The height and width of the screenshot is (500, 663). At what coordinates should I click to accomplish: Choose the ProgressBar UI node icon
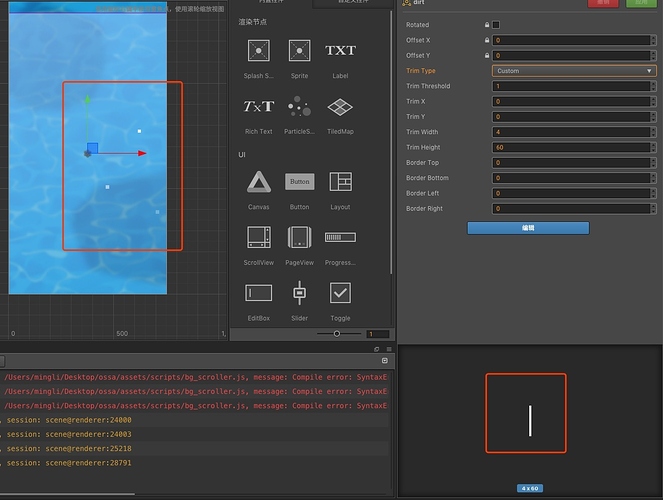[340, 237]
